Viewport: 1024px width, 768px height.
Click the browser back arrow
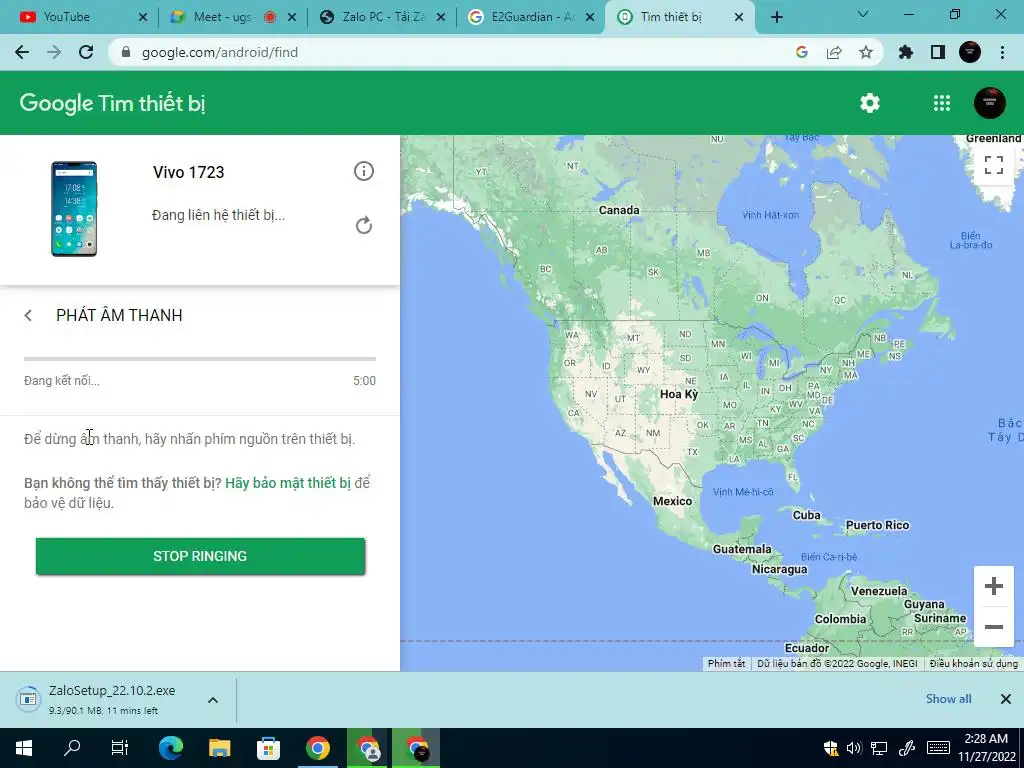pyautogui.click(x=22, y=52)
